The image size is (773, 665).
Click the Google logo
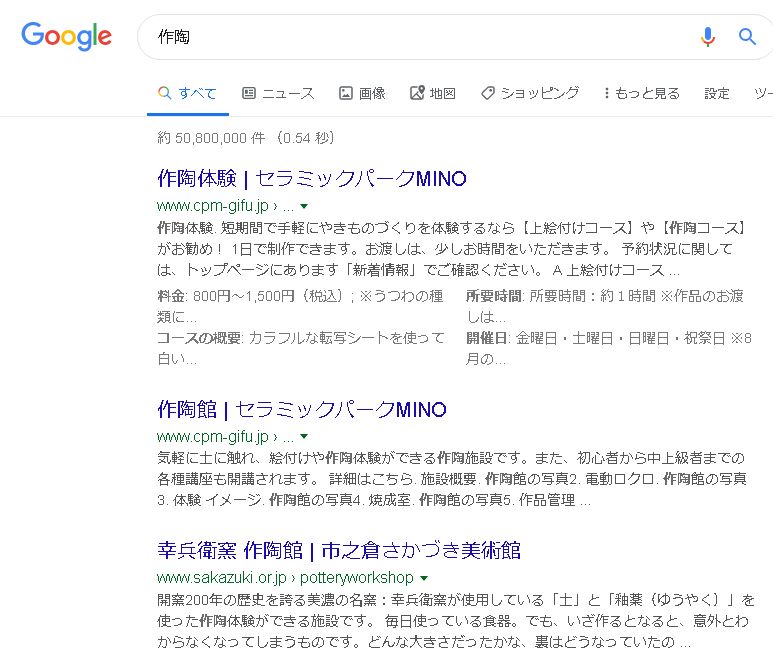pyautogui.click(x=67, y=36)
